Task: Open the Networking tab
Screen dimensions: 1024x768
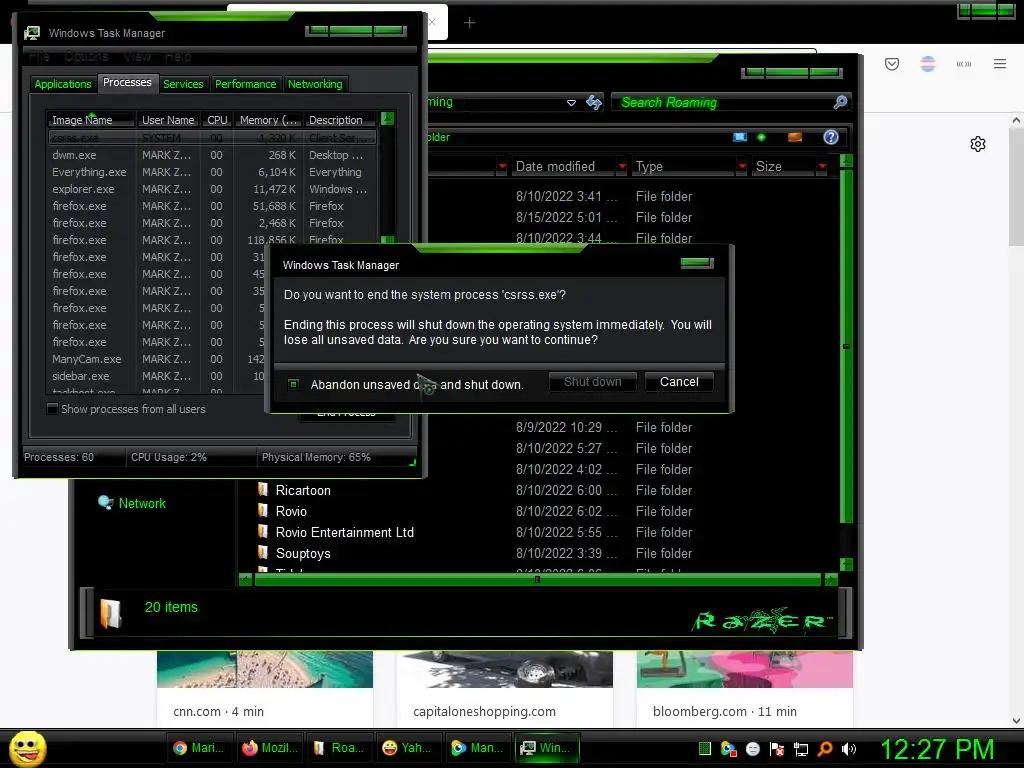Action: pos(315,84)
